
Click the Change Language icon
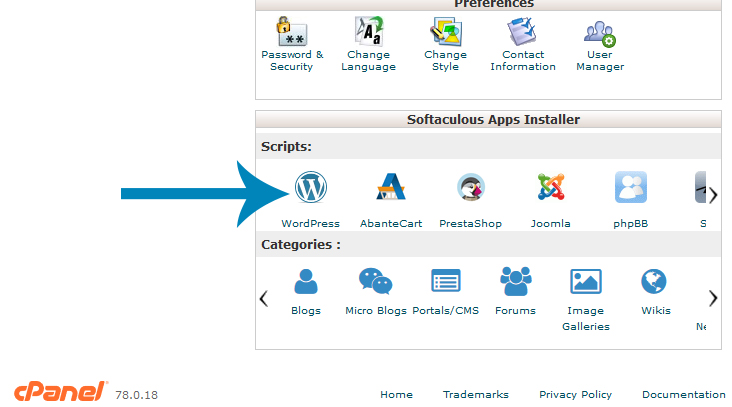pyautogui.click(x=368, y=34)
